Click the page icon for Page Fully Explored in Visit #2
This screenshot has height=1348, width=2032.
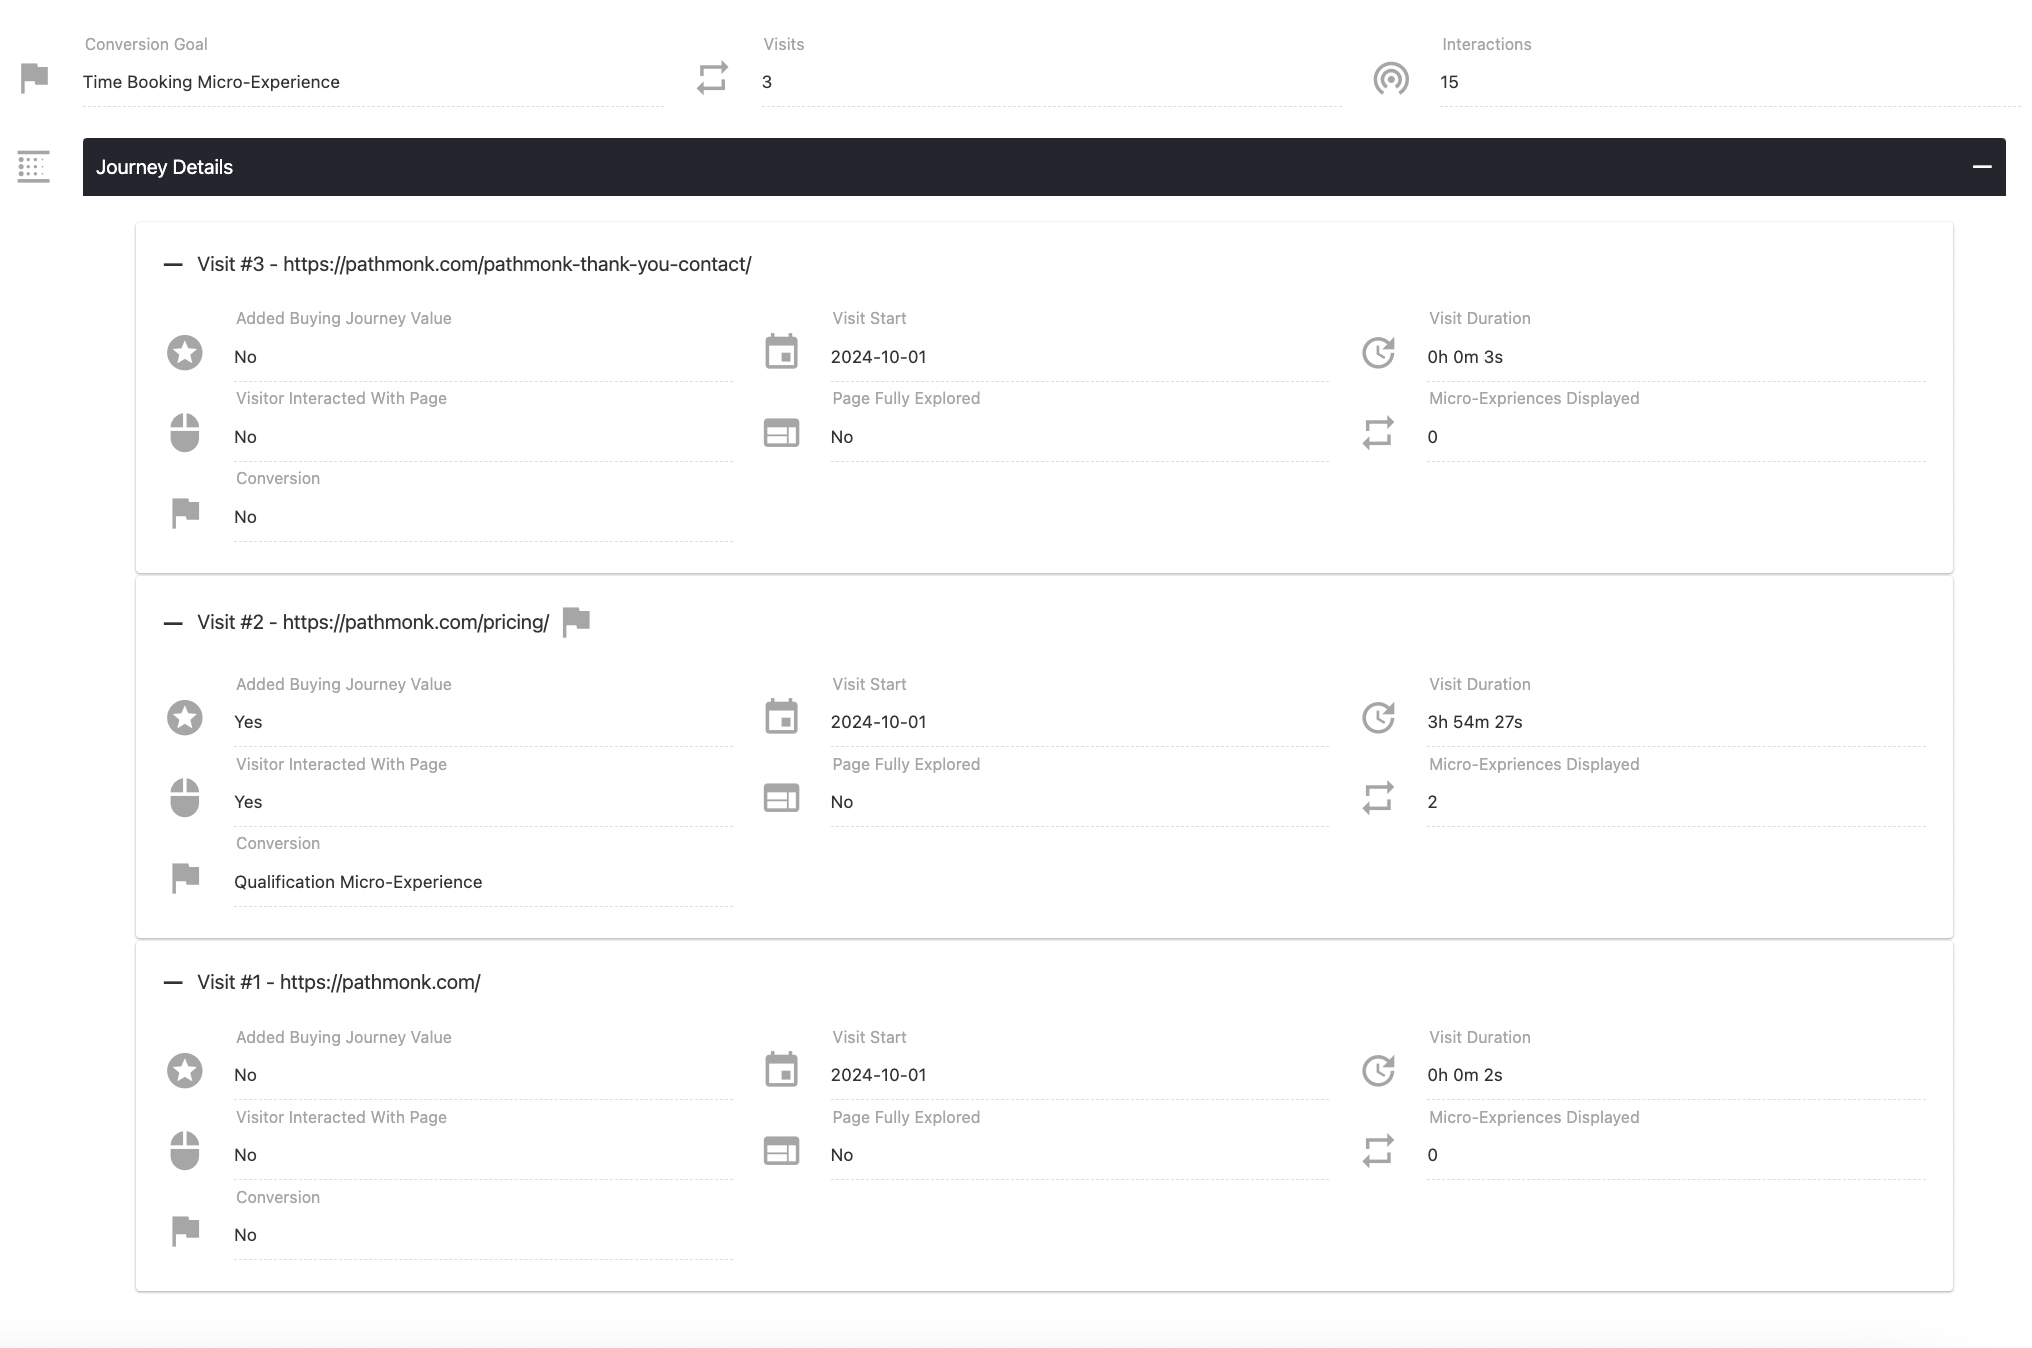782,798
